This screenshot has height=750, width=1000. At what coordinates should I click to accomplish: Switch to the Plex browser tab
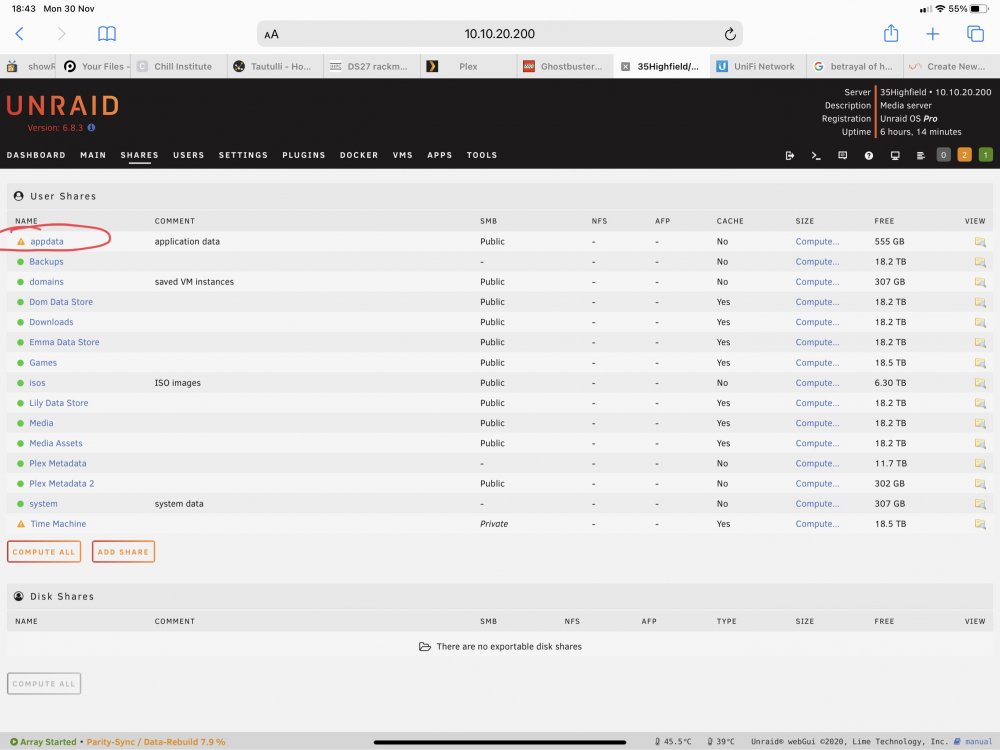469,66
